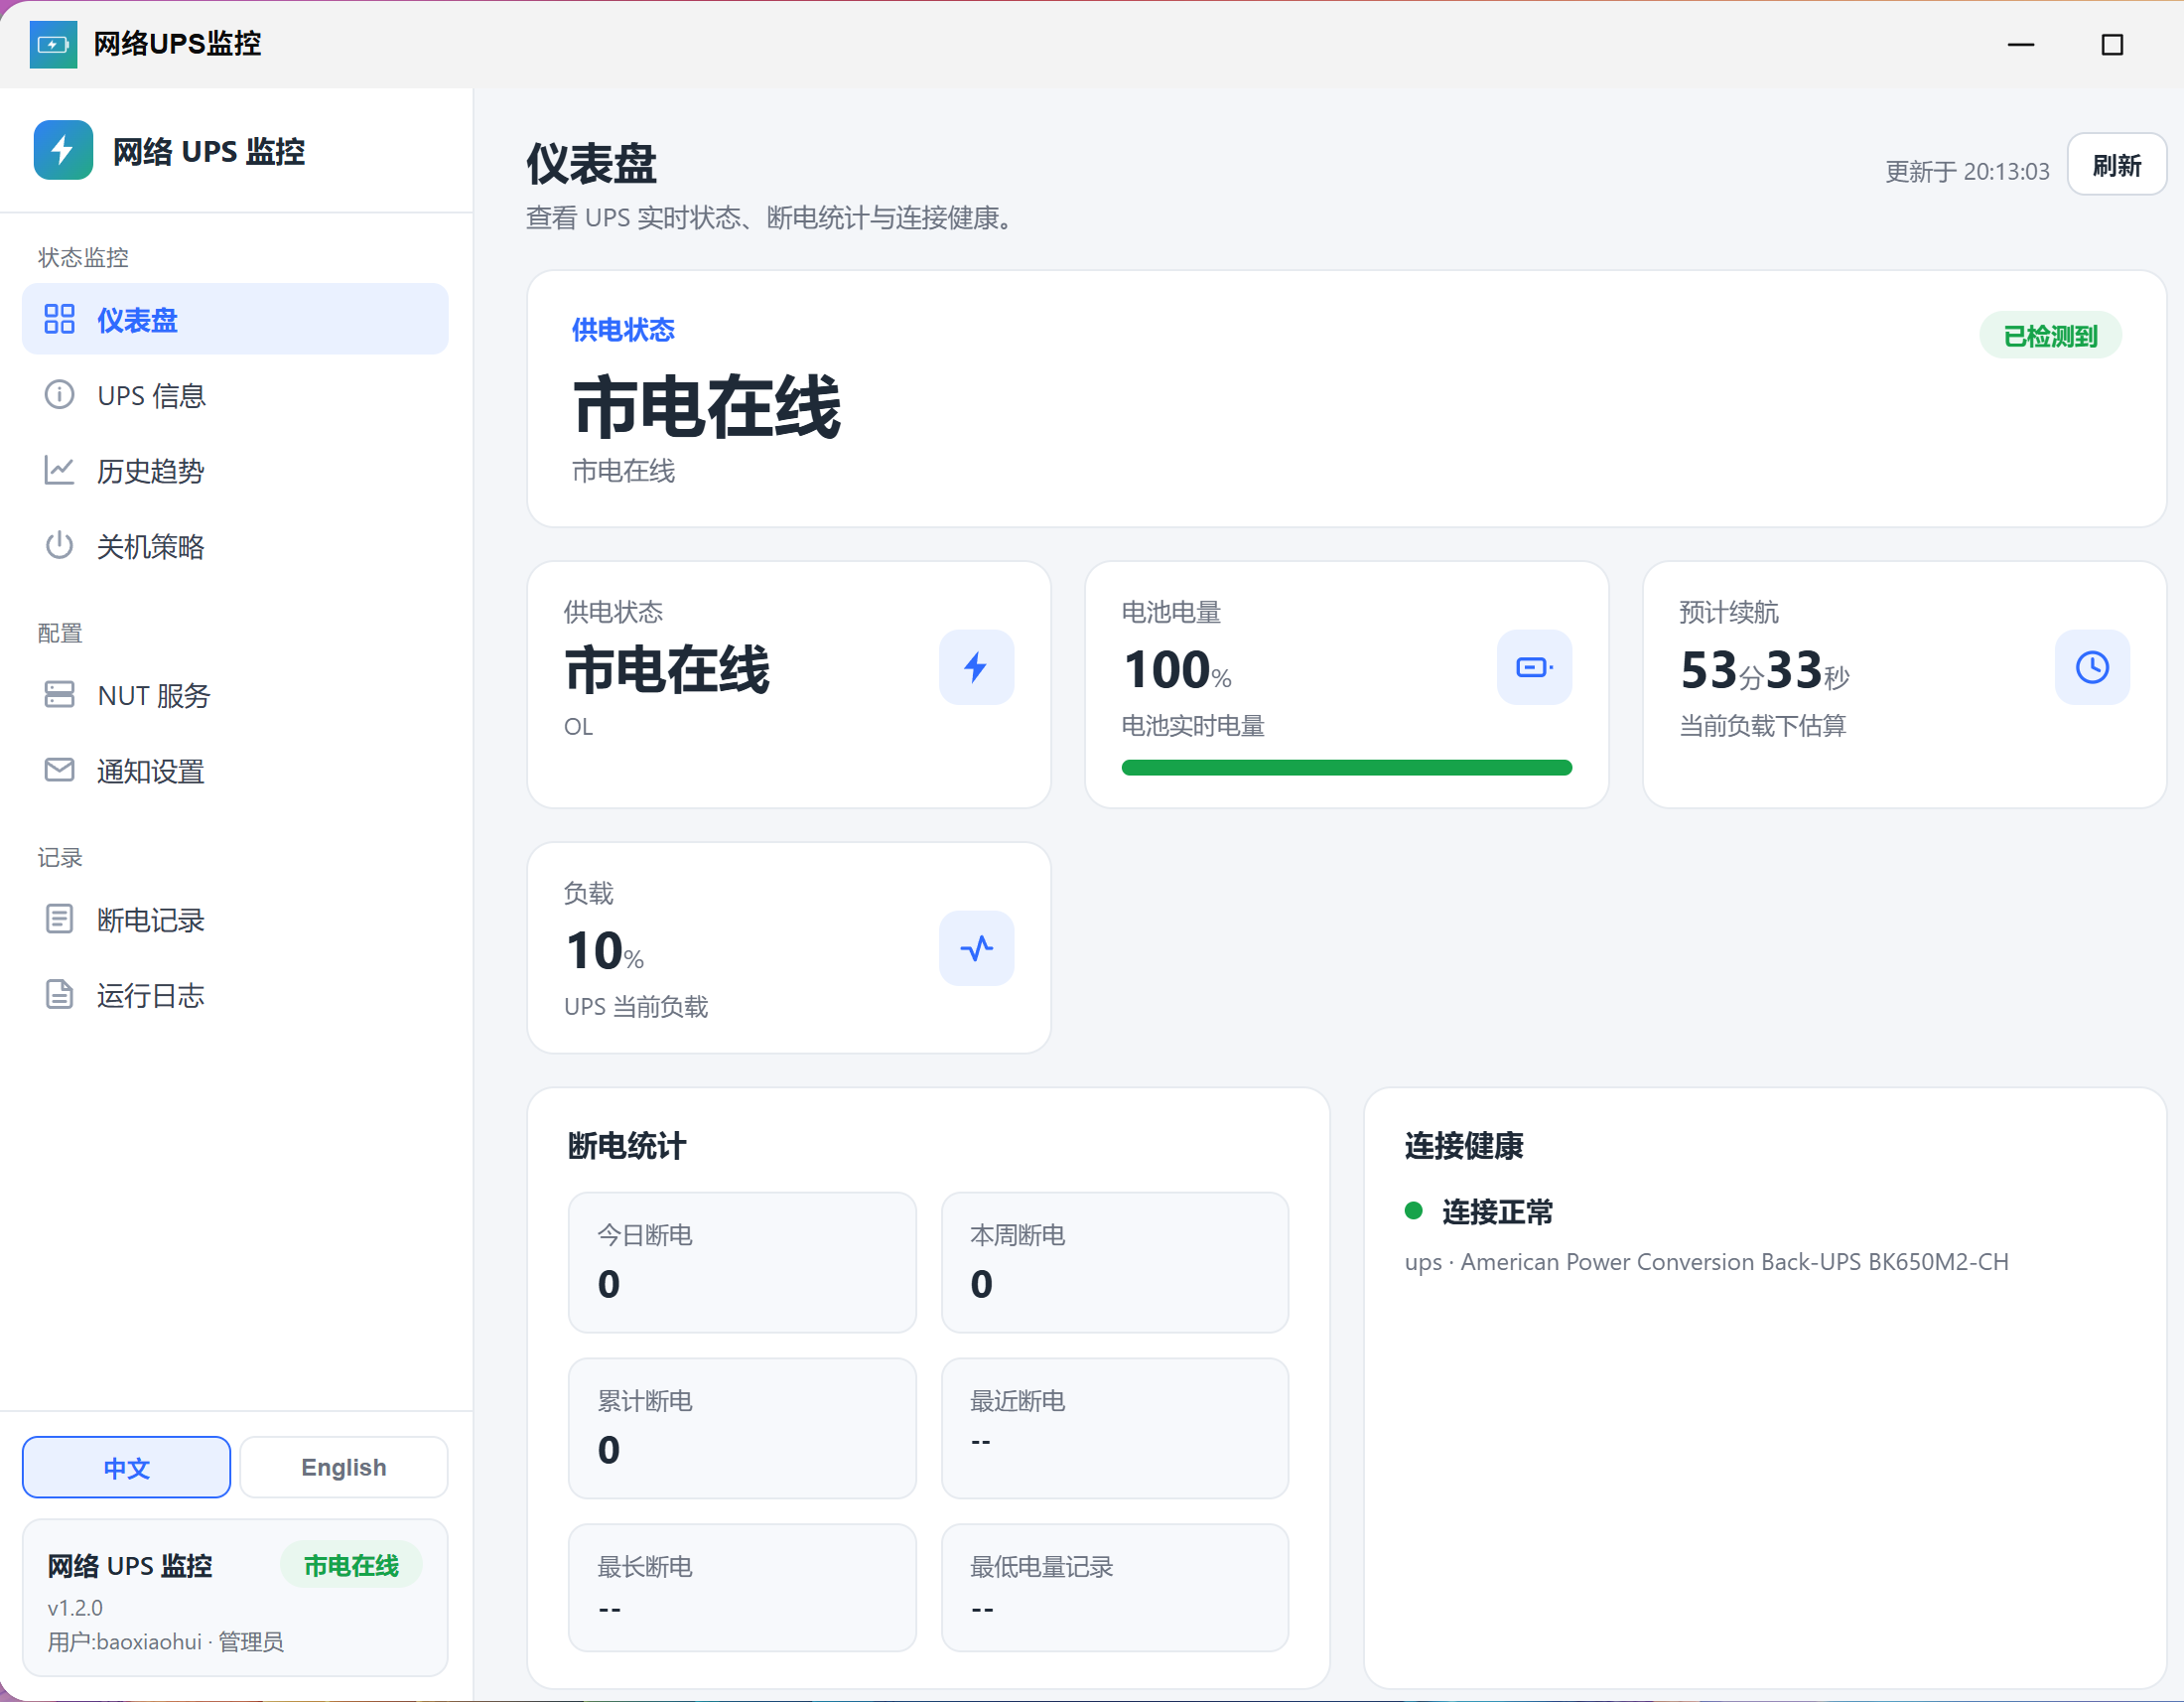Click the 已检测到 status badge

point(2050,336)
